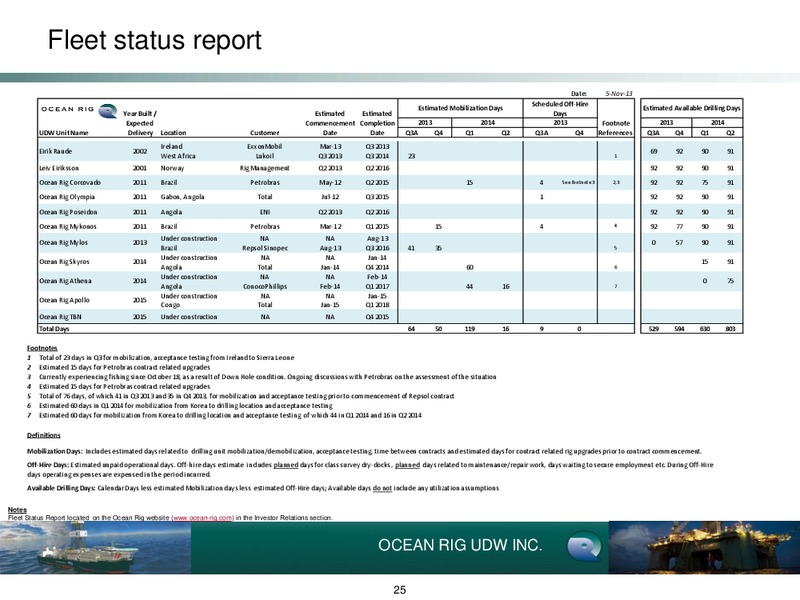Click the 'OCEAN RIG UDW INC.' banner text

[x=460, y=545]
